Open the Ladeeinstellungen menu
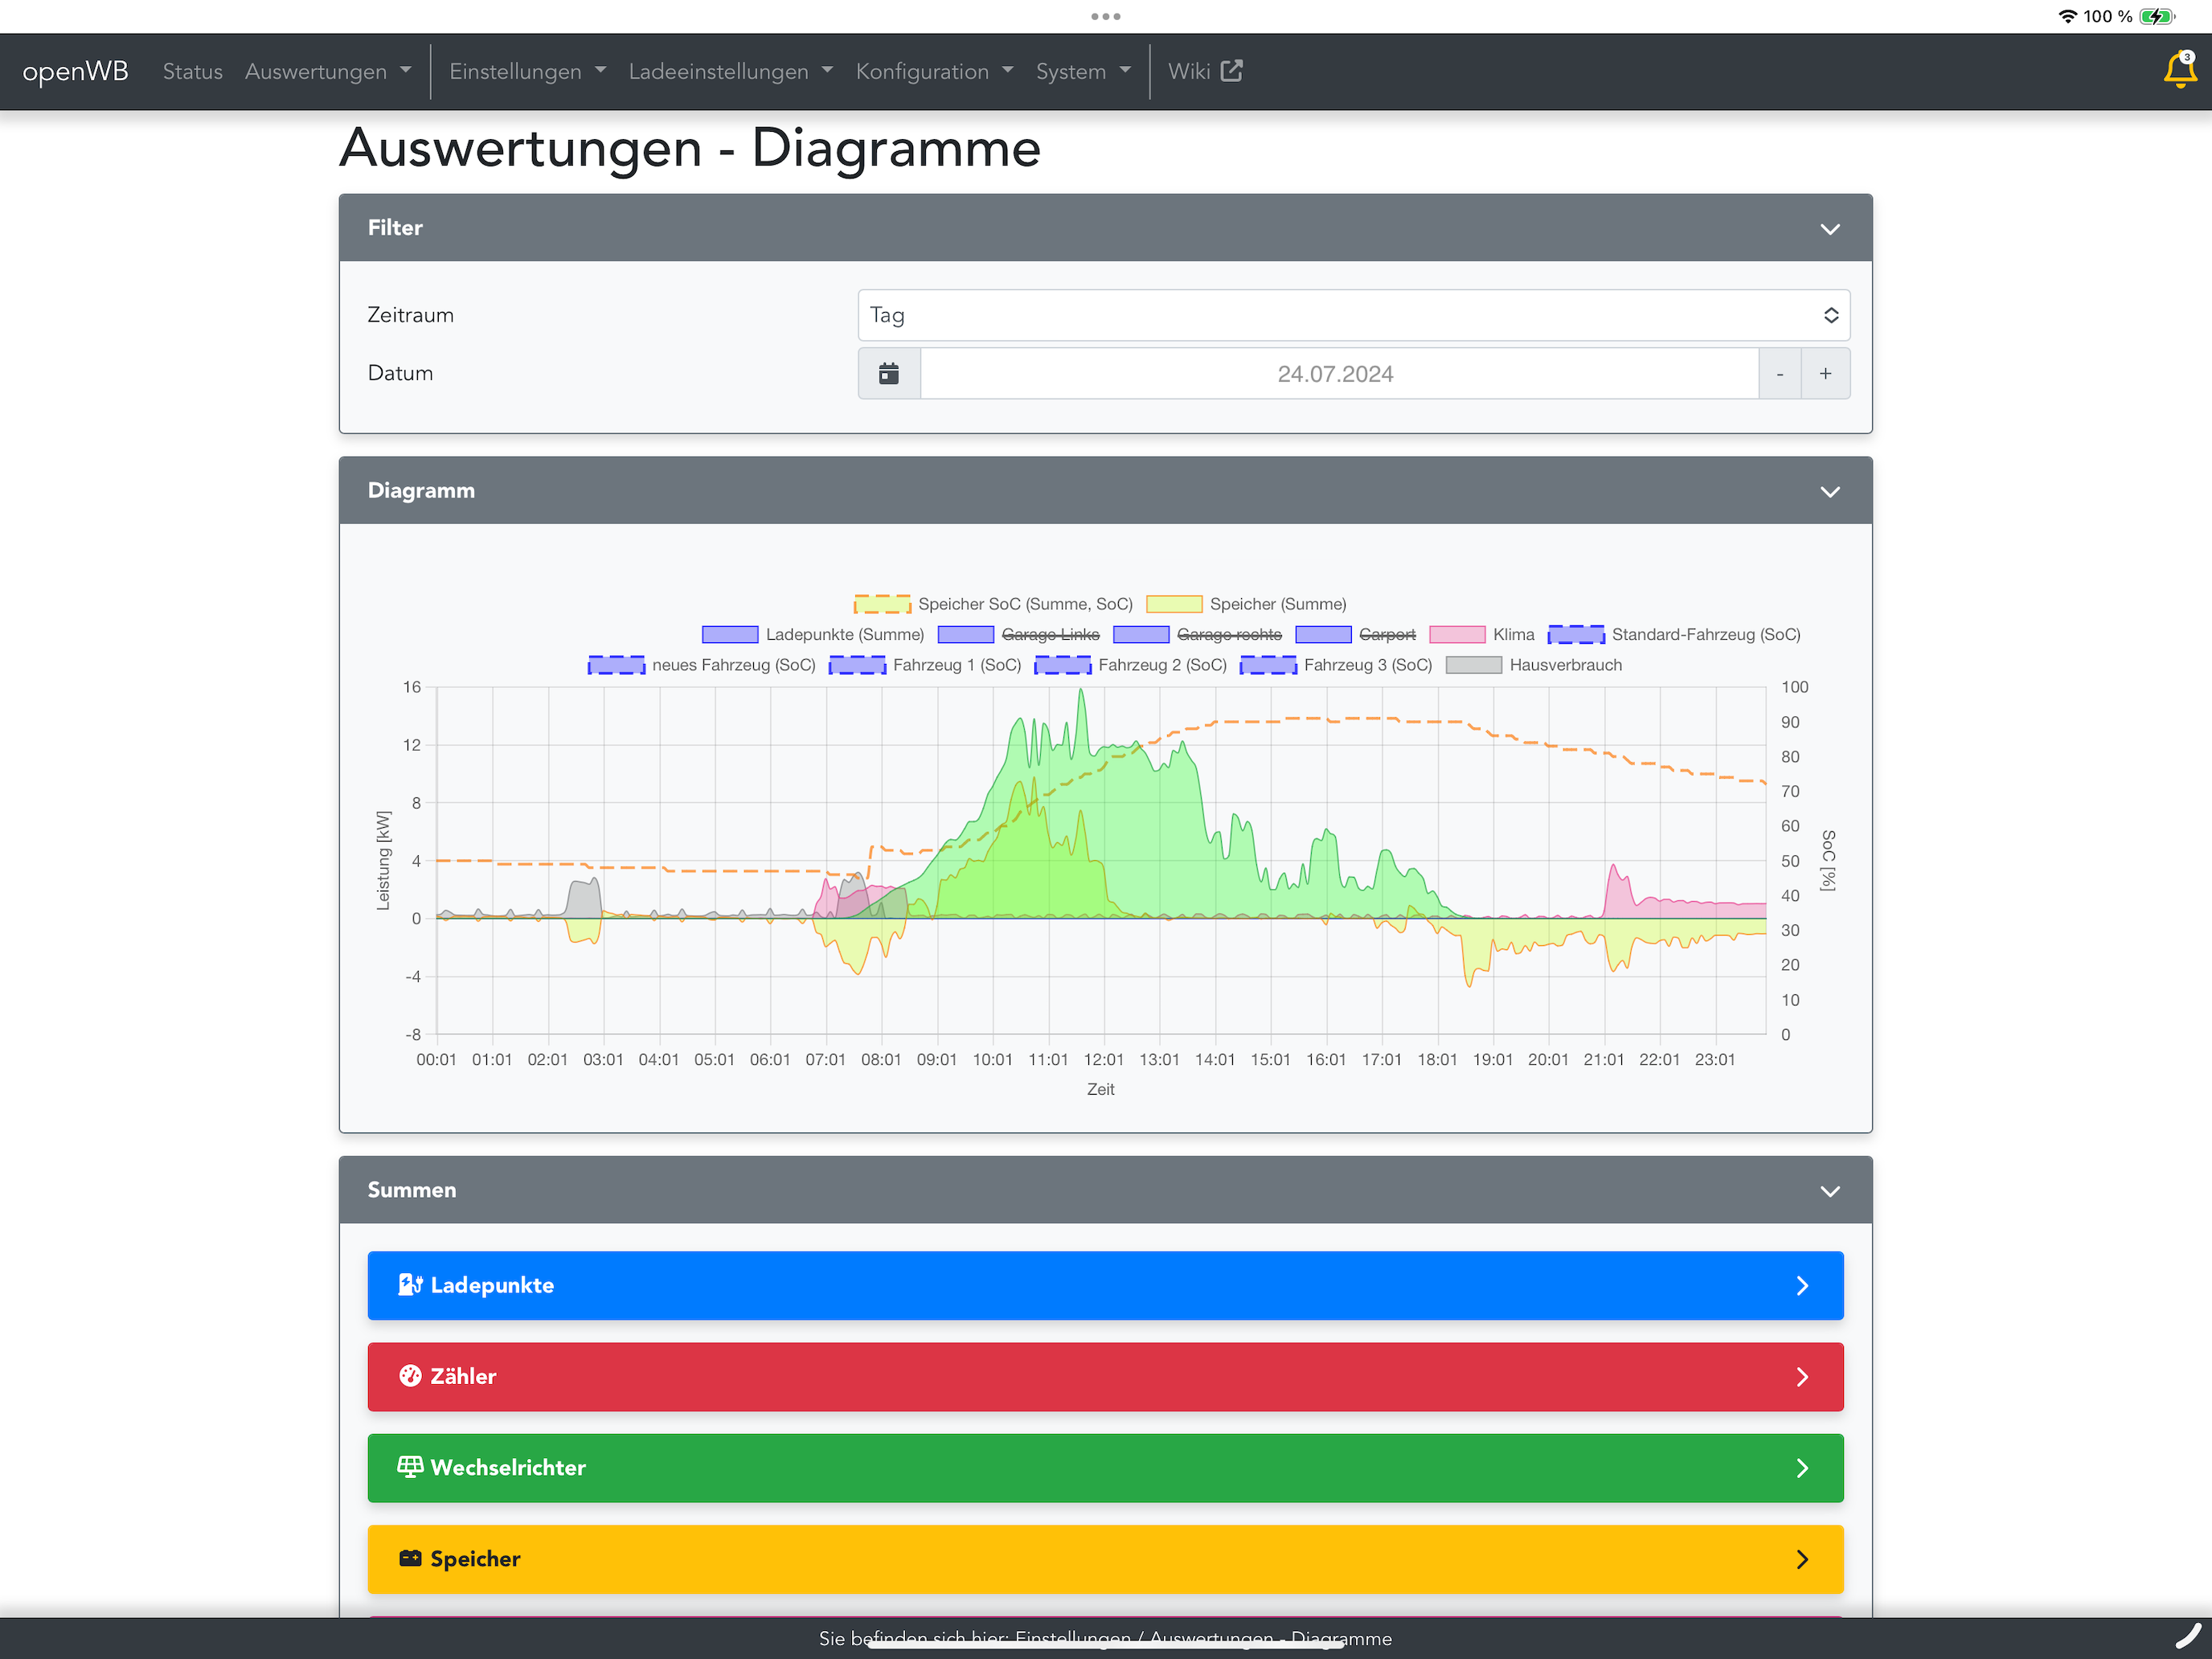Viewport: 2212px width, 1659px height. (730, 71)
